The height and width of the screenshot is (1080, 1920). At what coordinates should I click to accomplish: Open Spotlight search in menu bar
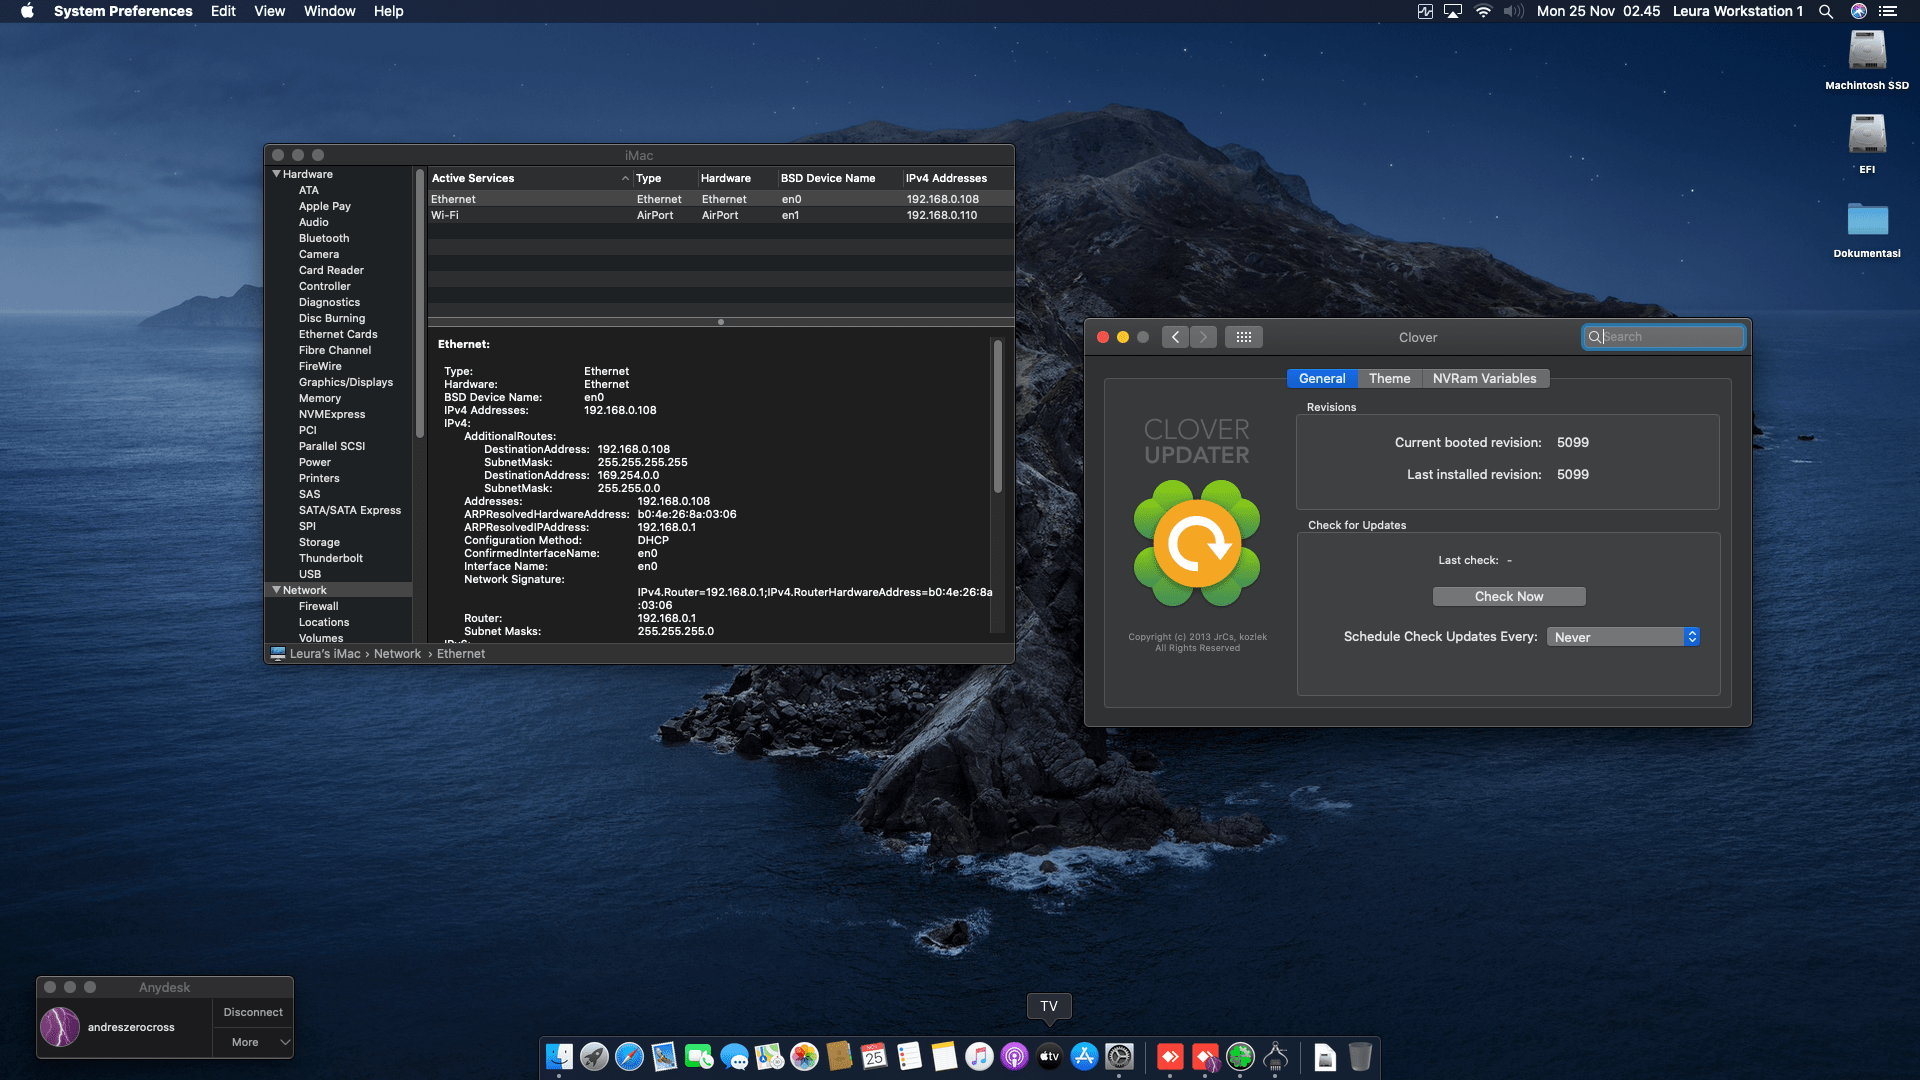[x=1825, y=11]
